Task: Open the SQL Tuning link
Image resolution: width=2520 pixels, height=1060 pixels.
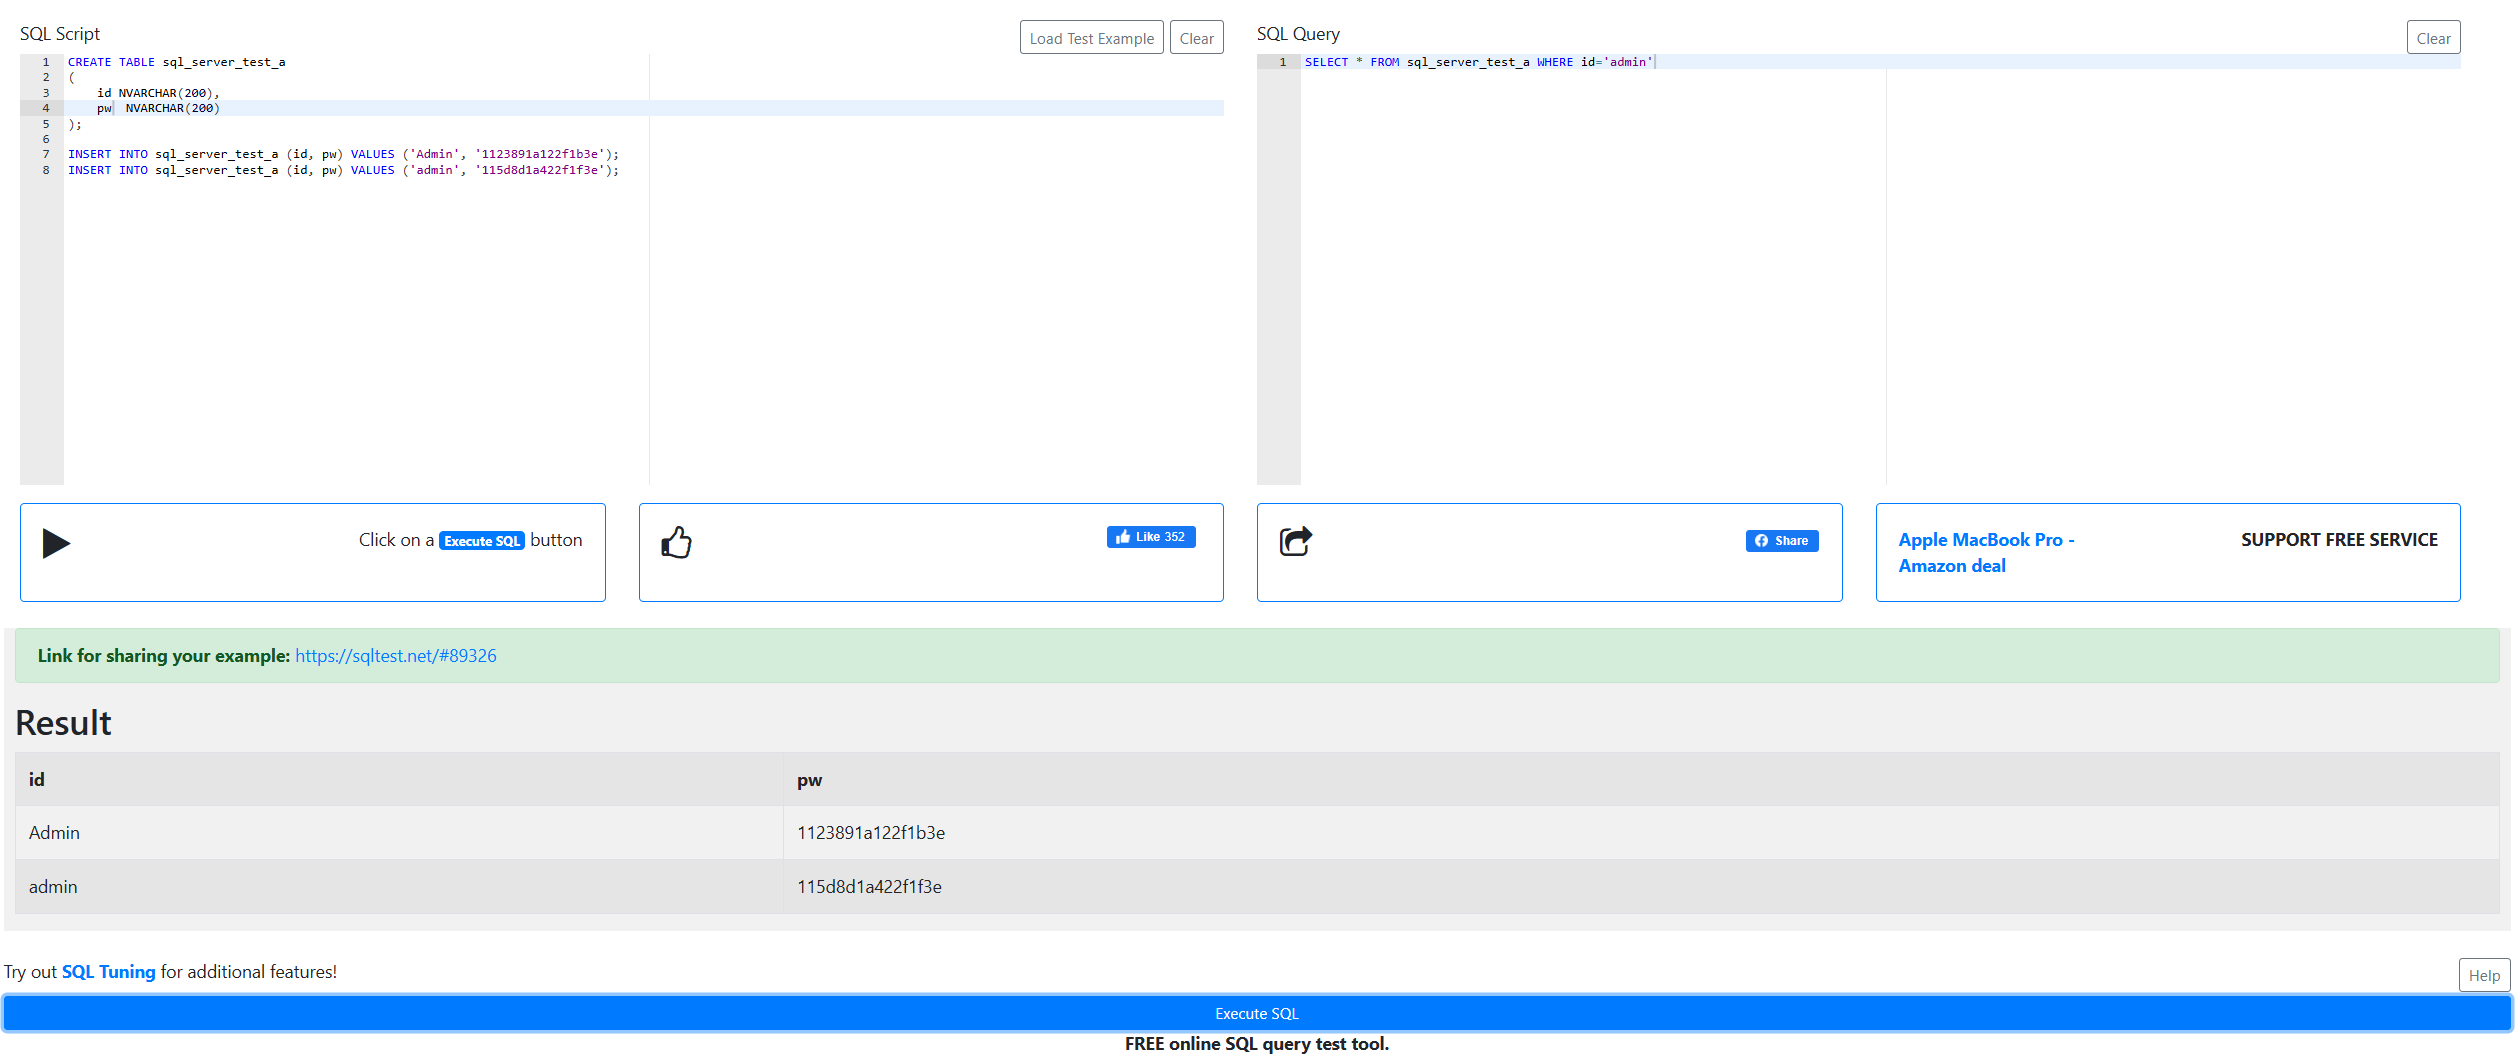Action: coord(108,972)
